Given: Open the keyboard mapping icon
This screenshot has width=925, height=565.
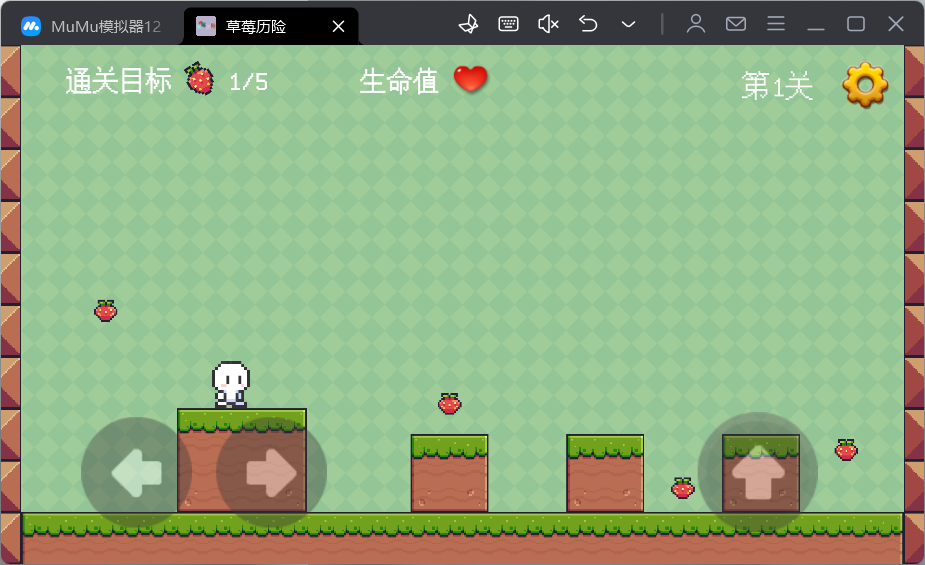Looking at the screenshot, I should click(x=508, y=24).
